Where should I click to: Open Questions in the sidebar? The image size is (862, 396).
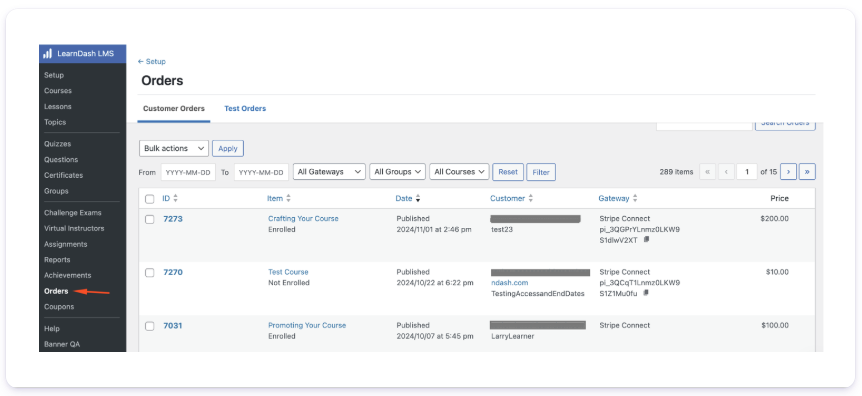[61, 160]
